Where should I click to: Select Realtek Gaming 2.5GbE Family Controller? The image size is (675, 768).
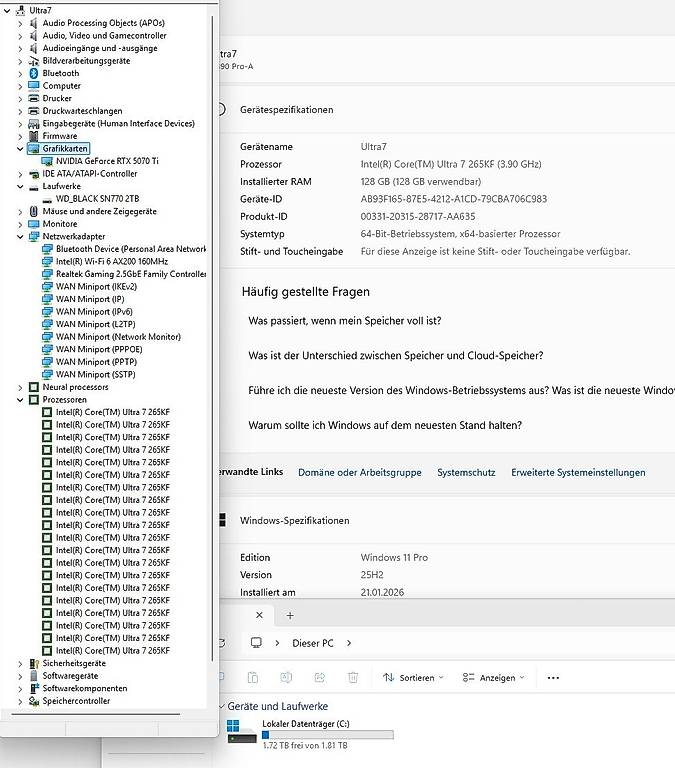coord(130,274)
